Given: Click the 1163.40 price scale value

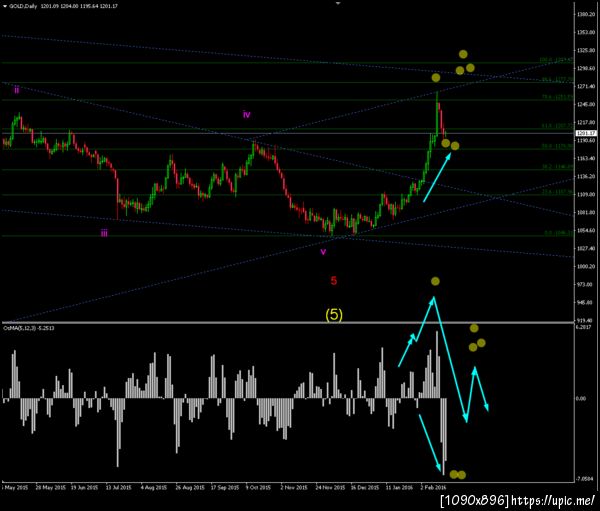Looking at the screenshot, I should tap(585, 158).
